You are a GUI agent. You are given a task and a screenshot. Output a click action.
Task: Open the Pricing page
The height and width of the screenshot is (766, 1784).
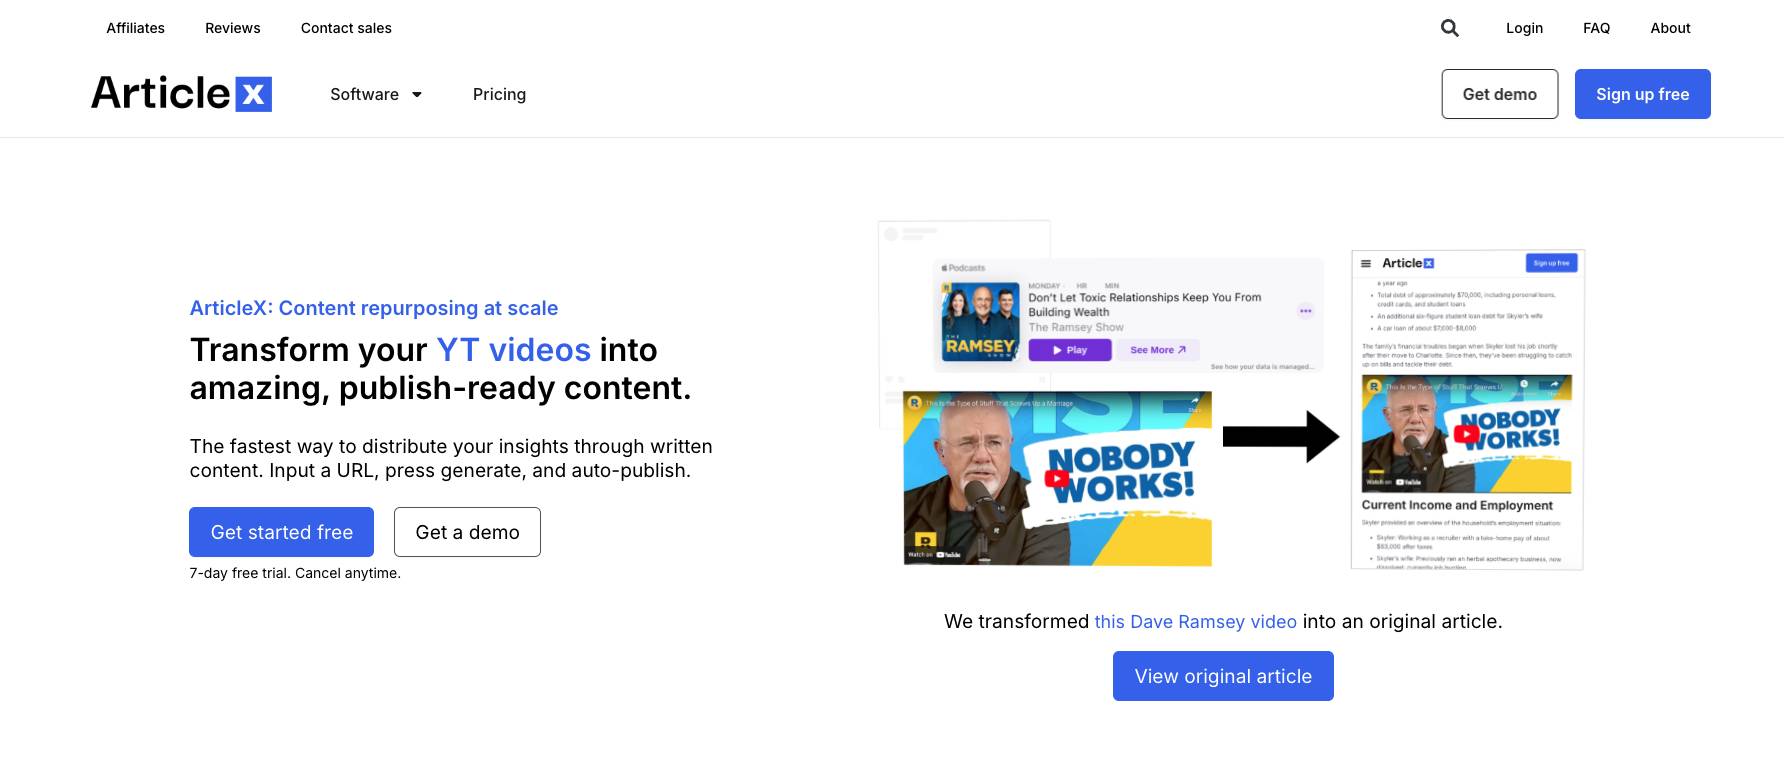pos(499,94)
